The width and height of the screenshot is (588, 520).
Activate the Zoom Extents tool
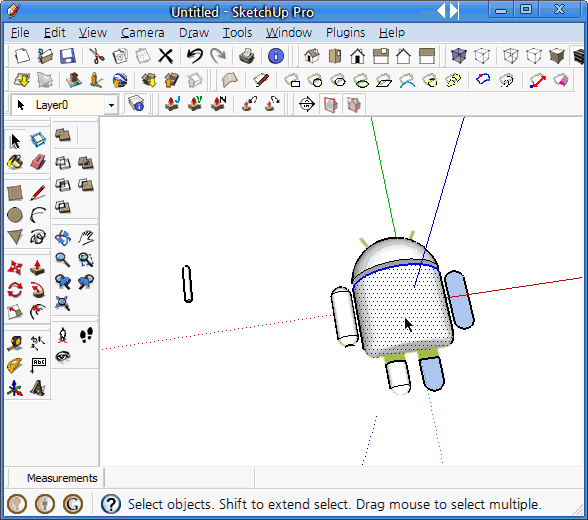pos(63,303)
